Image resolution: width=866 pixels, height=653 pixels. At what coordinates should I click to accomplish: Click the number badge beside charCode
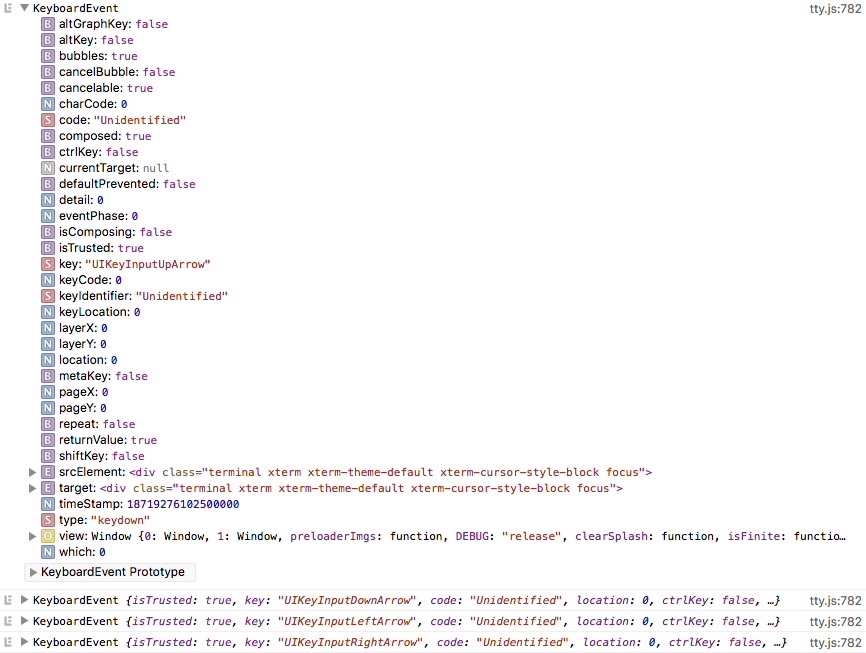(x=48, y=104)
